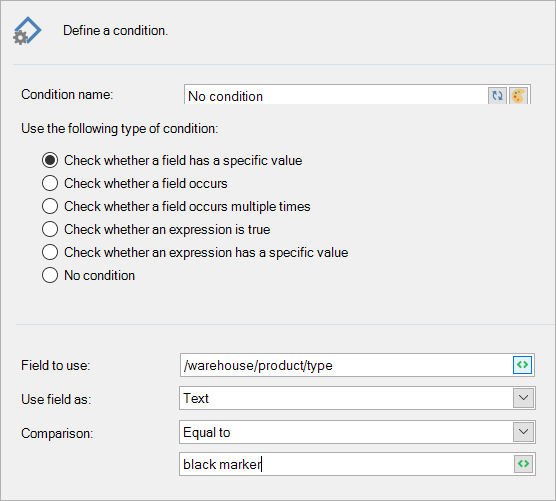556x501 pixels.
Task: Click the condition diamond gear icon
Action: 27,31
